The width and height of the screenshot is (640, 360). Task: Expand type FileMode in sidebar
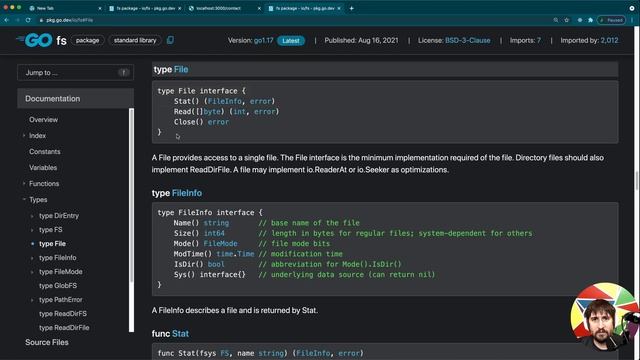coord(32,272)
